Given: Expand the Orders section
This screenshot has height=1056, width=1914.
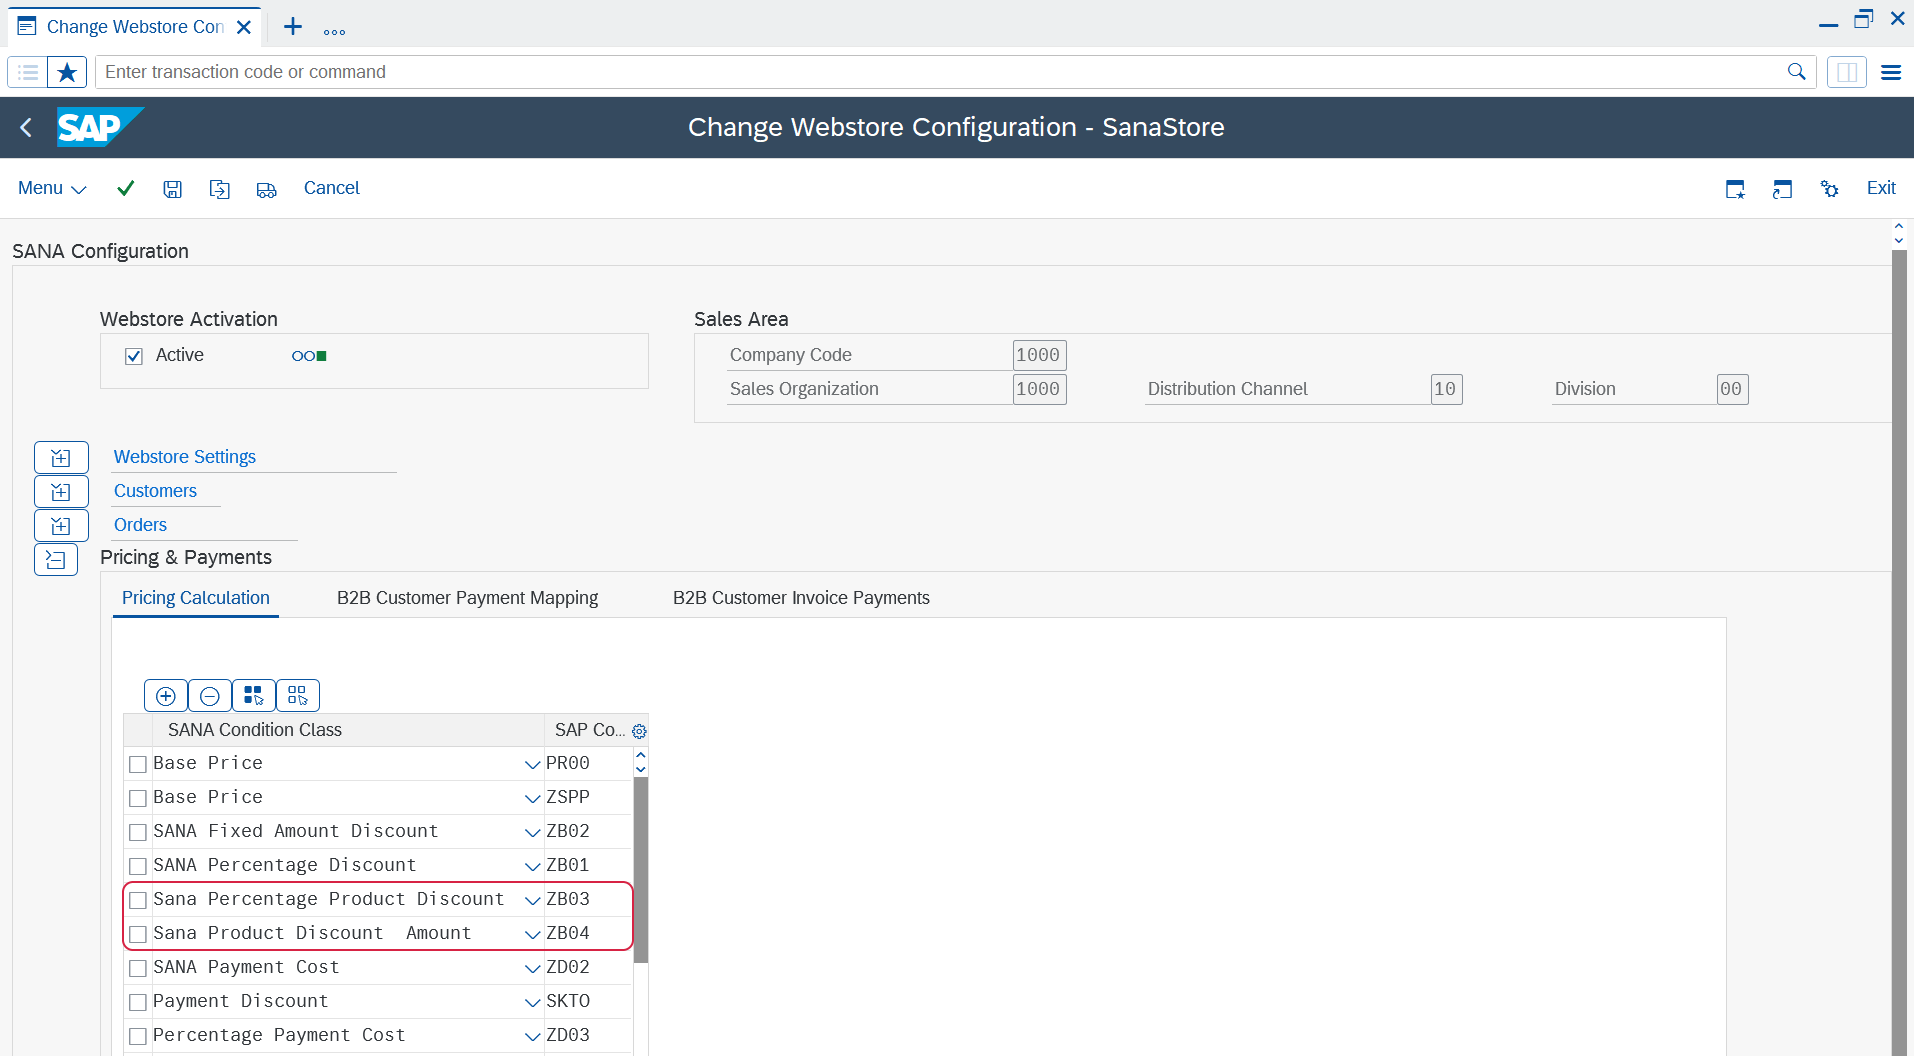Looking at the screenshot, I should point(61,526).
